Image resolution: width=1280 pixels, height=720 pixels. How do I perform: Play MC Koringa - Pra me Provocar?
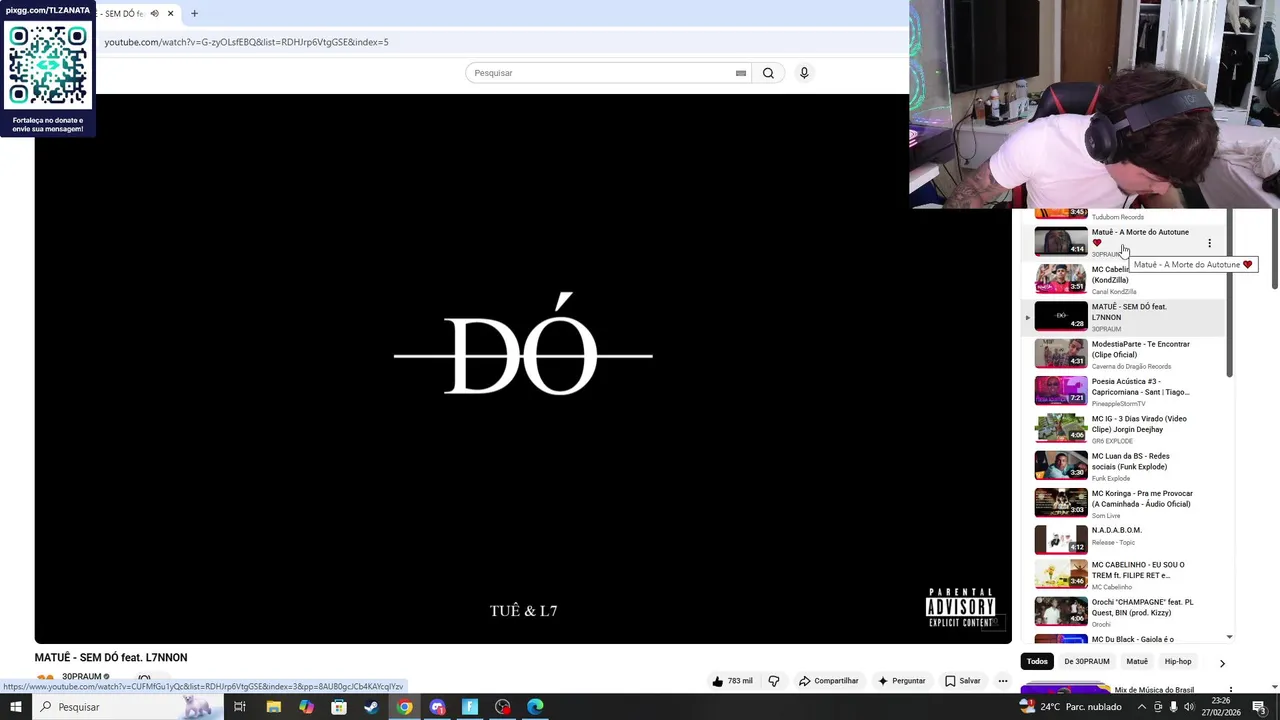(x=1125, y=503)
